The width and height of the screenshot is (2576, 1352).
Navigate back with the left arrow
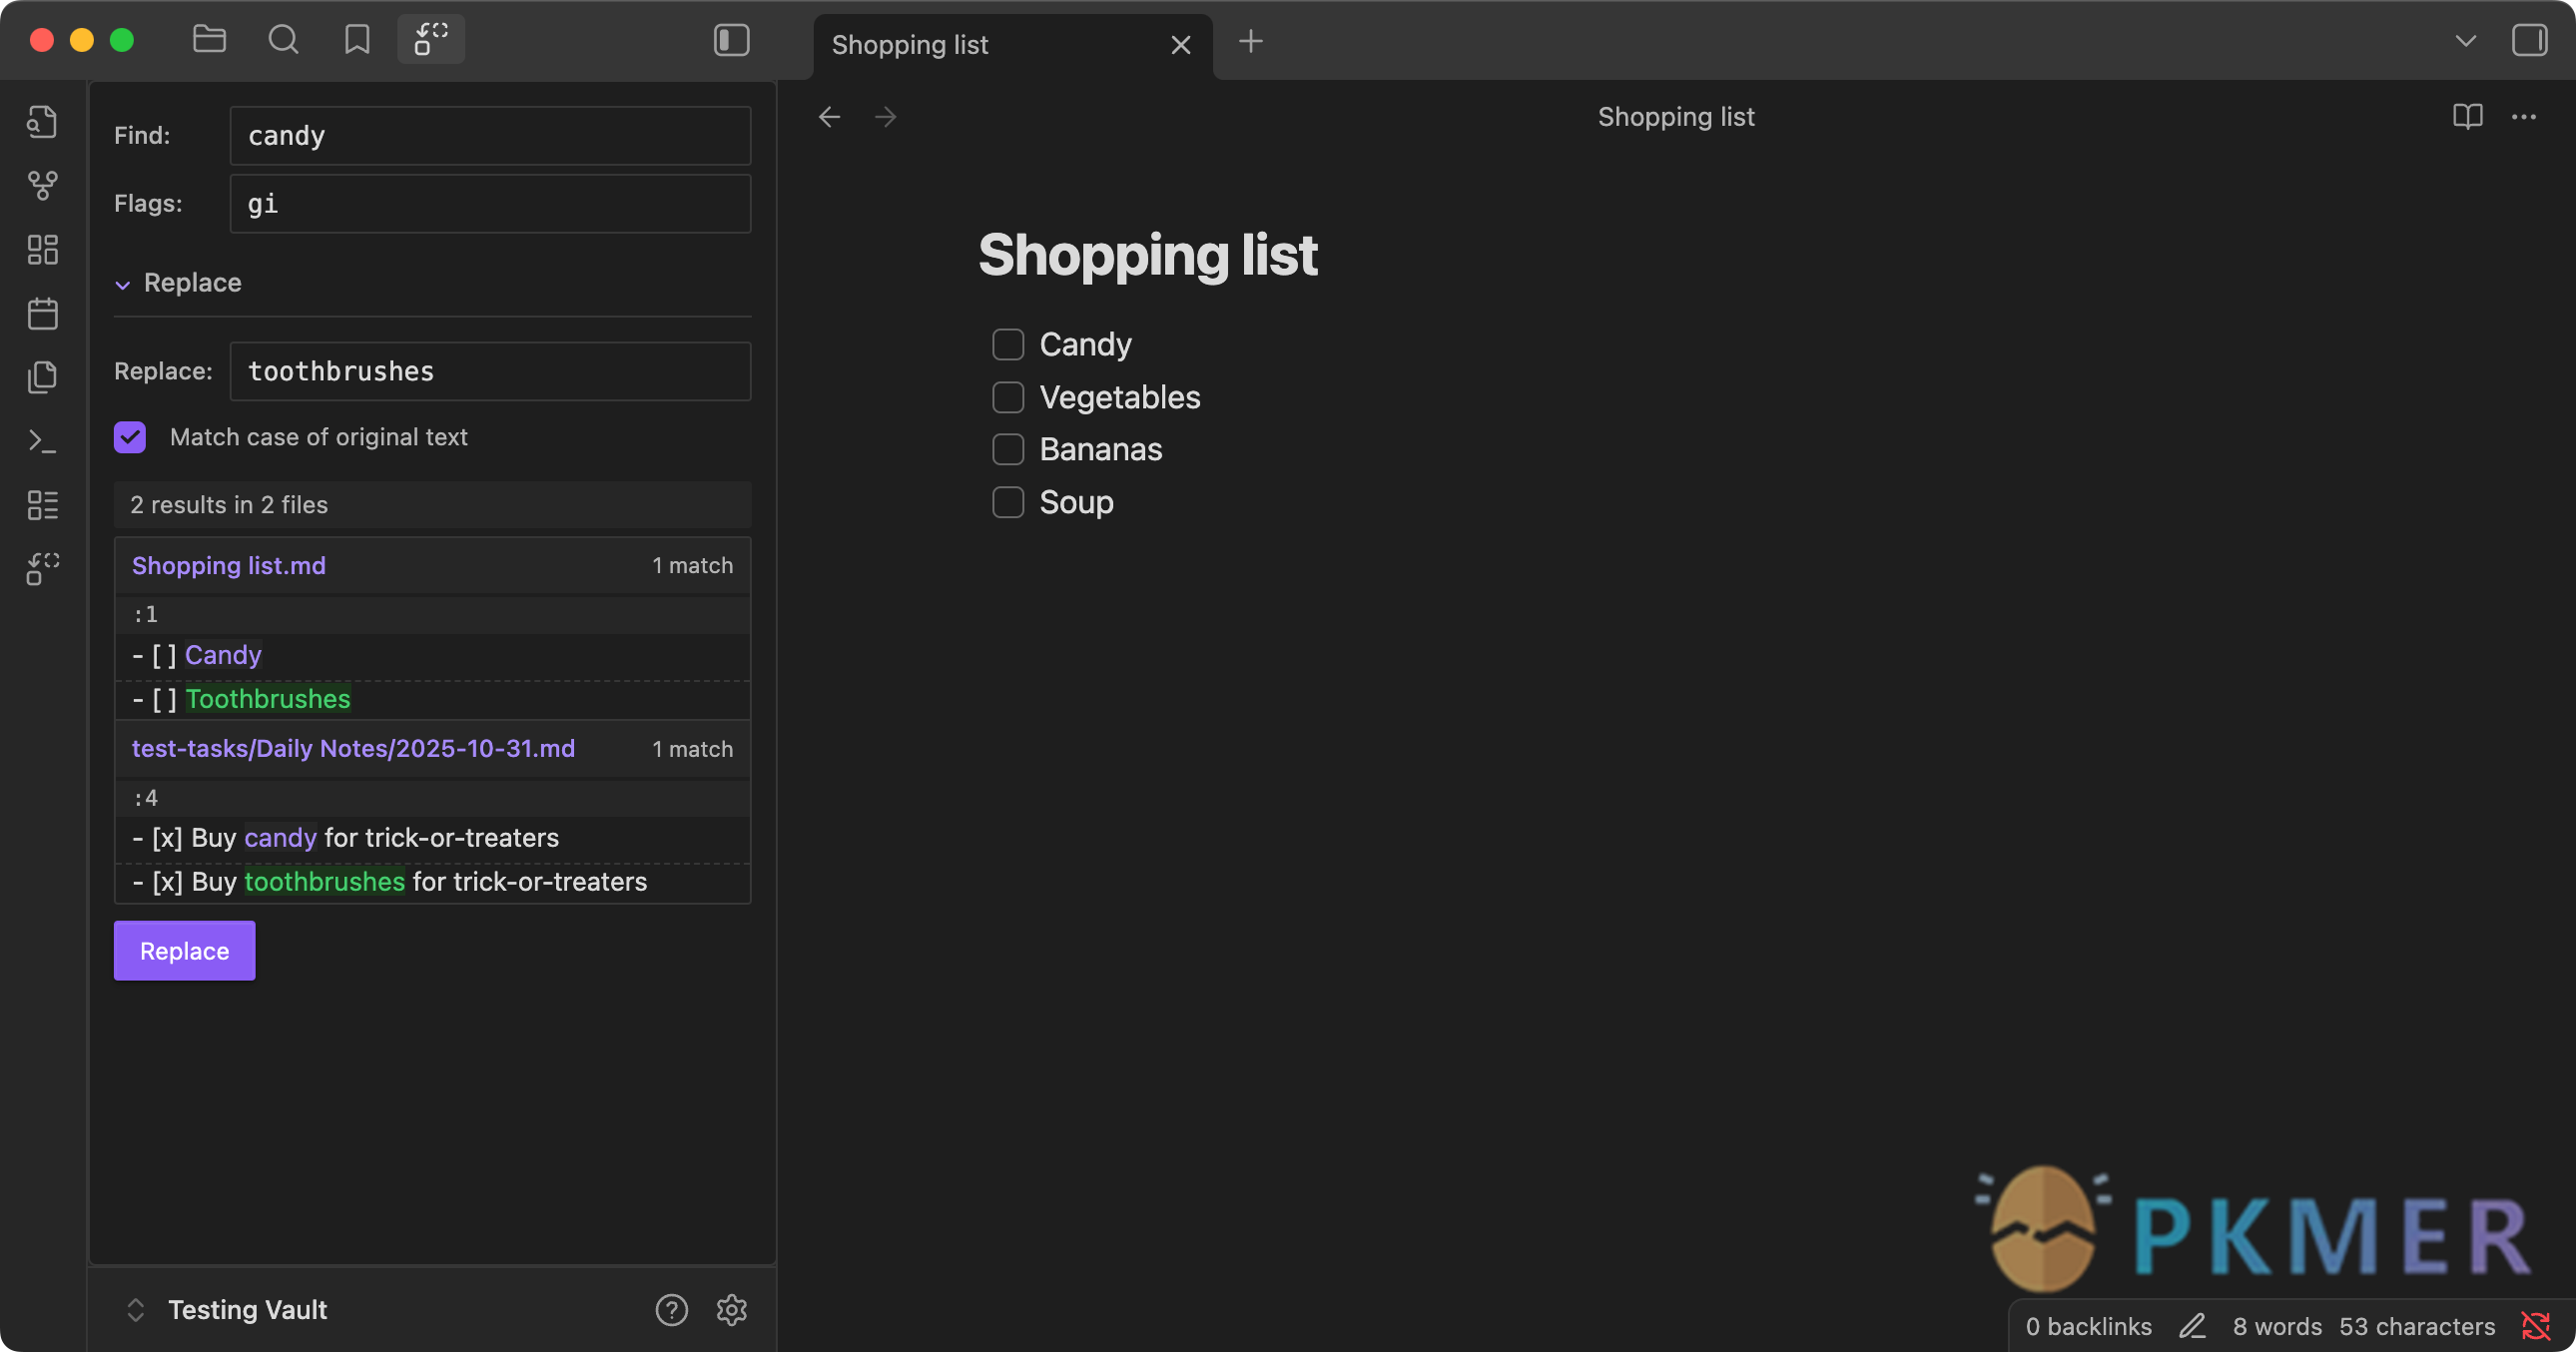(x=829, y=117)
